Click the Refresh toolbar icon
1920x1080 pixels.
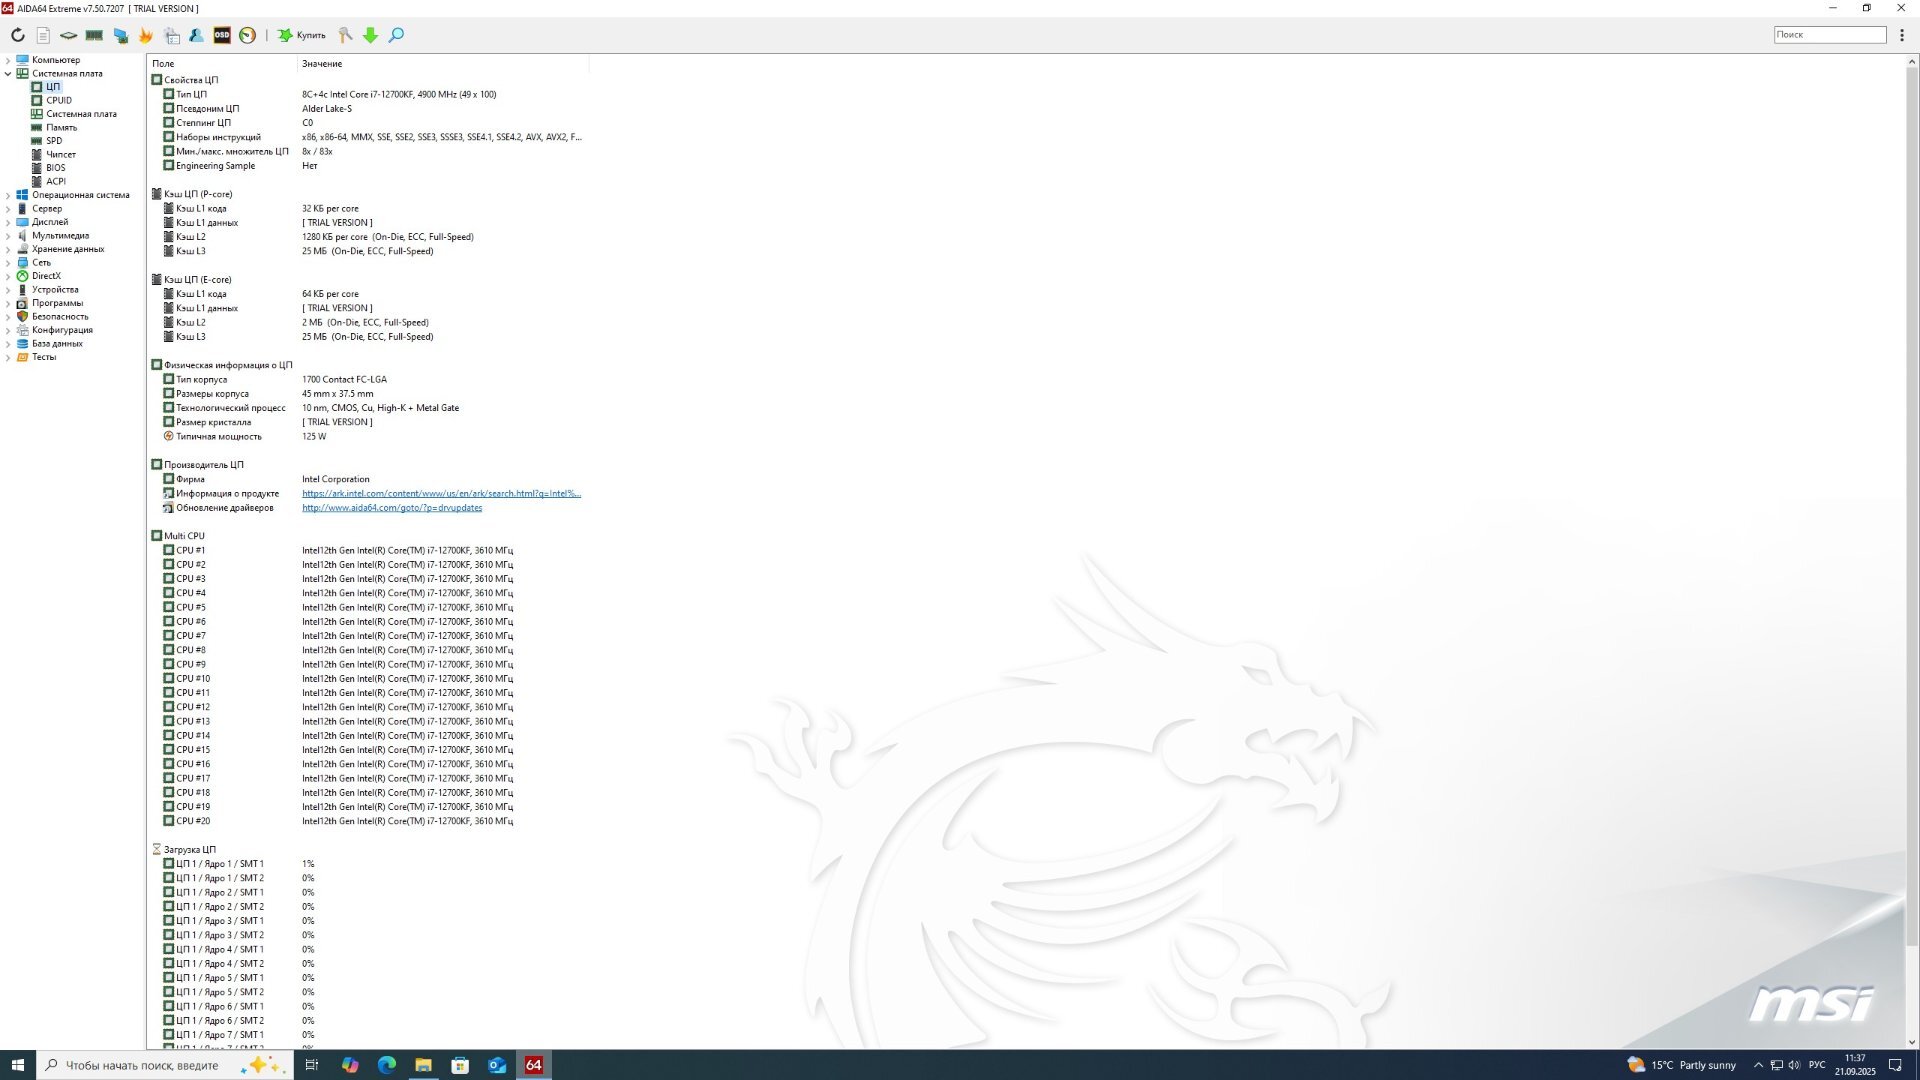pyautogui.click(x=18, y=35)
